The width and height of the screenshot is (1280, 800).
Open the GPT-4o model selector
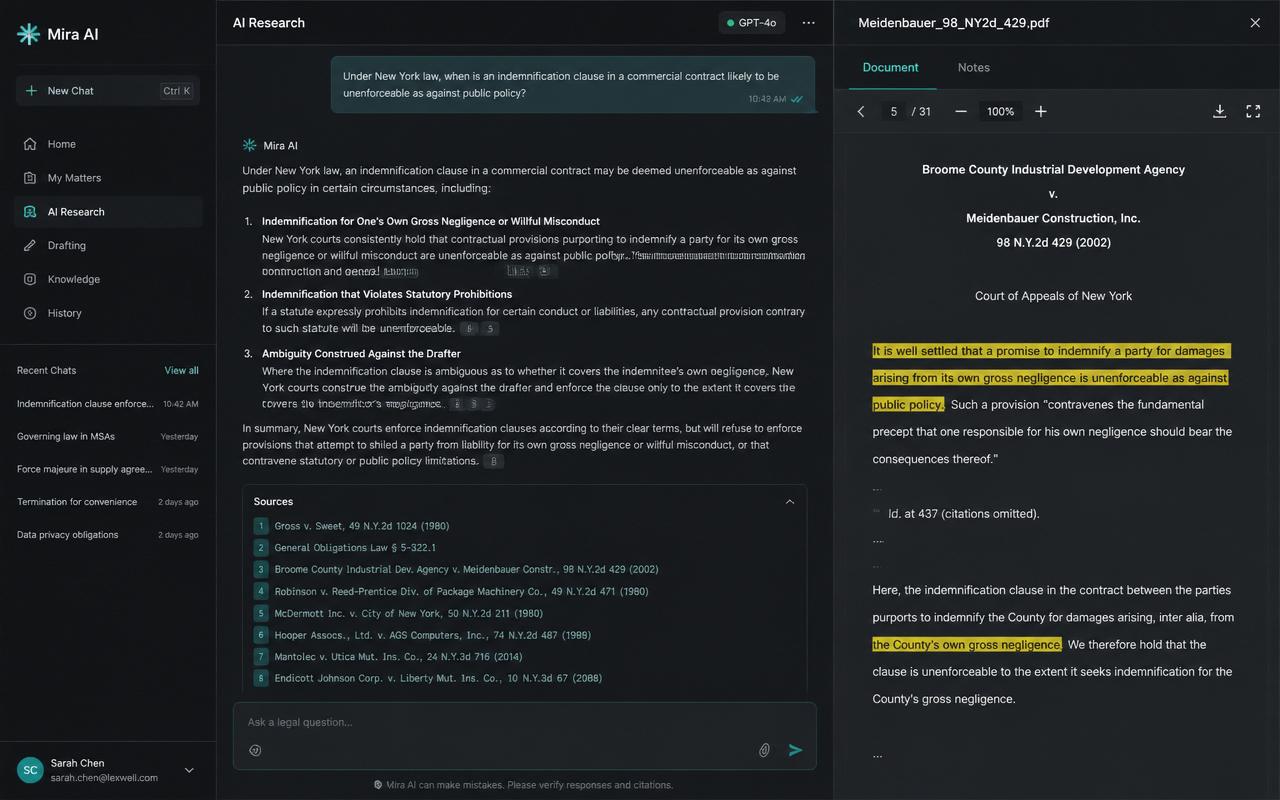(x=751, y=23)
